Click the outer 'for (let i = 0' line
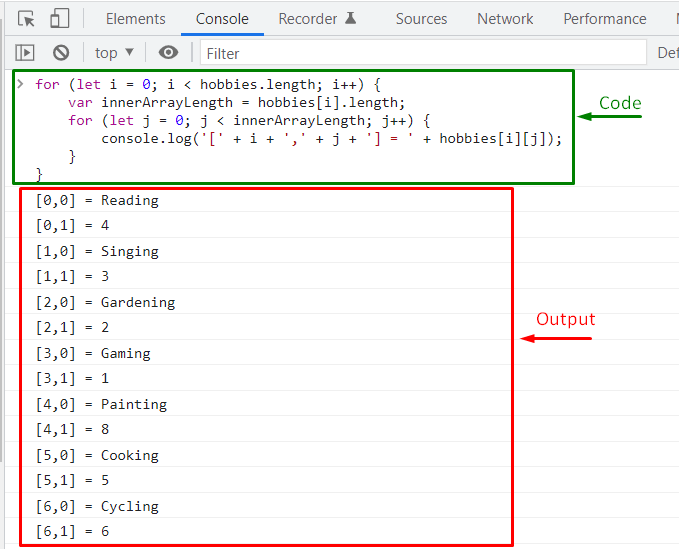Image resolution: width=679 pixels, height=549 pixels. pyautogui.click(x=208, y=84)
